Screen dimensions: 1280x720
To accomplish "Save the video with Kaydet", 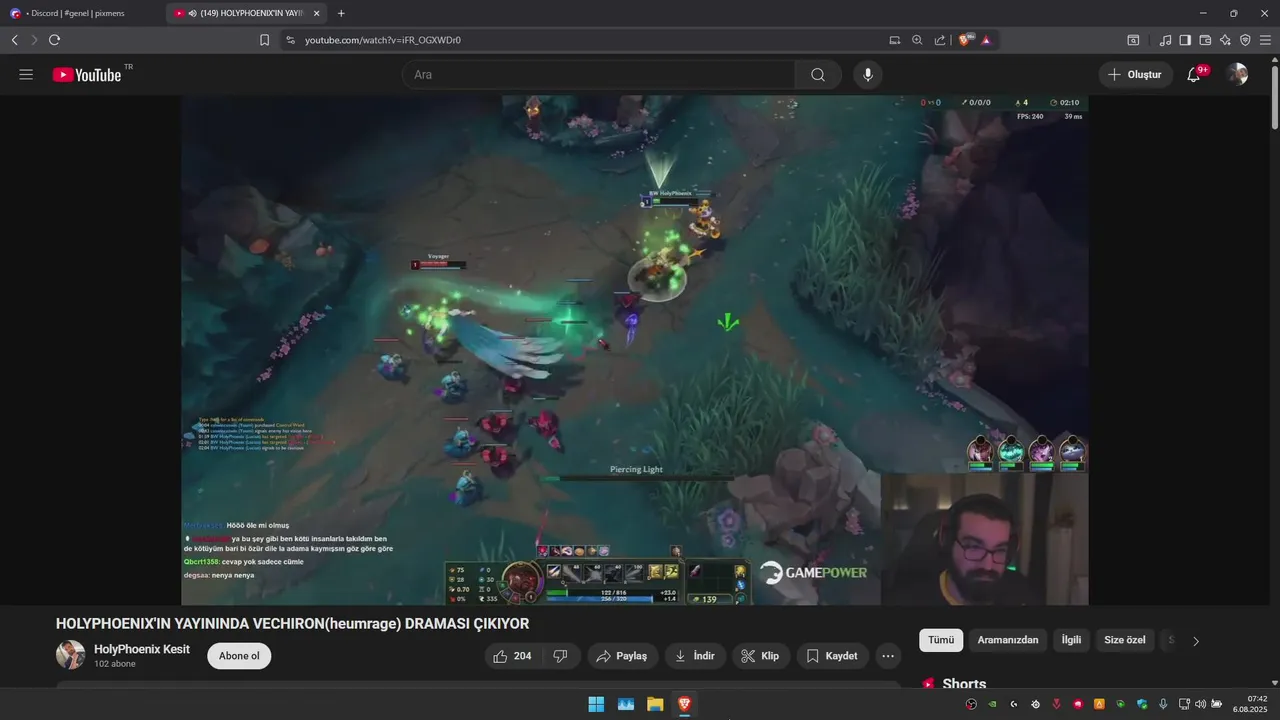I will point(832,656).
